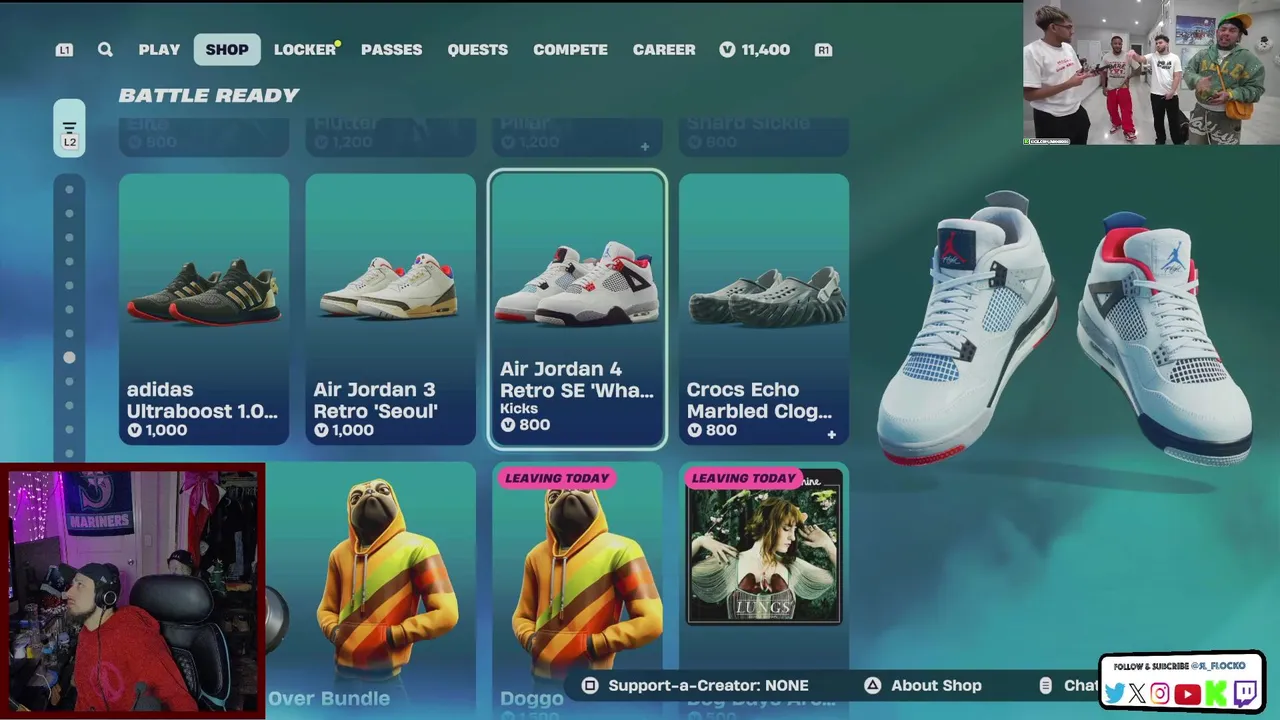Go to the PASSES tab
The width and height of the screenshot is (1280, 720).
[391, 49]
